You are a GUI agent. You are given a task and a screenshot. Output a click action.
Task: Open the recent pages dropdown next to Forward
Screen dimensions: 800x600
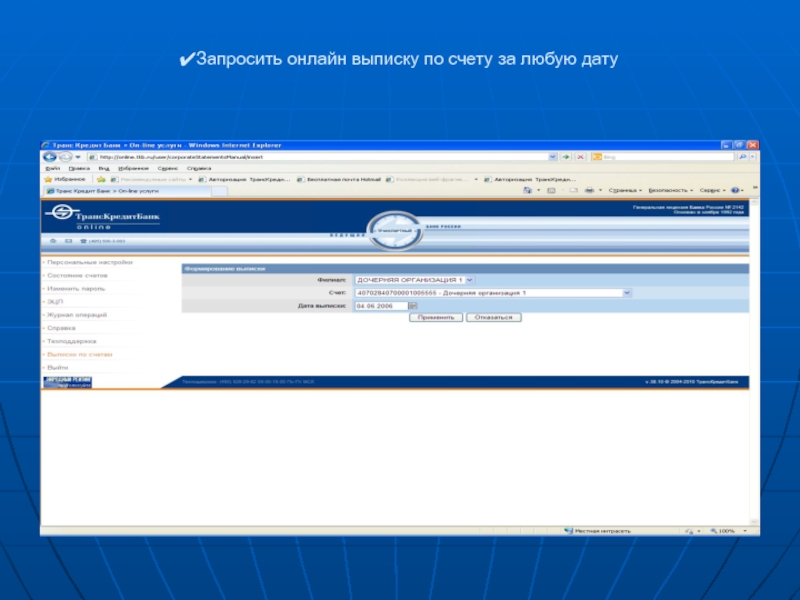coord(78,157)
